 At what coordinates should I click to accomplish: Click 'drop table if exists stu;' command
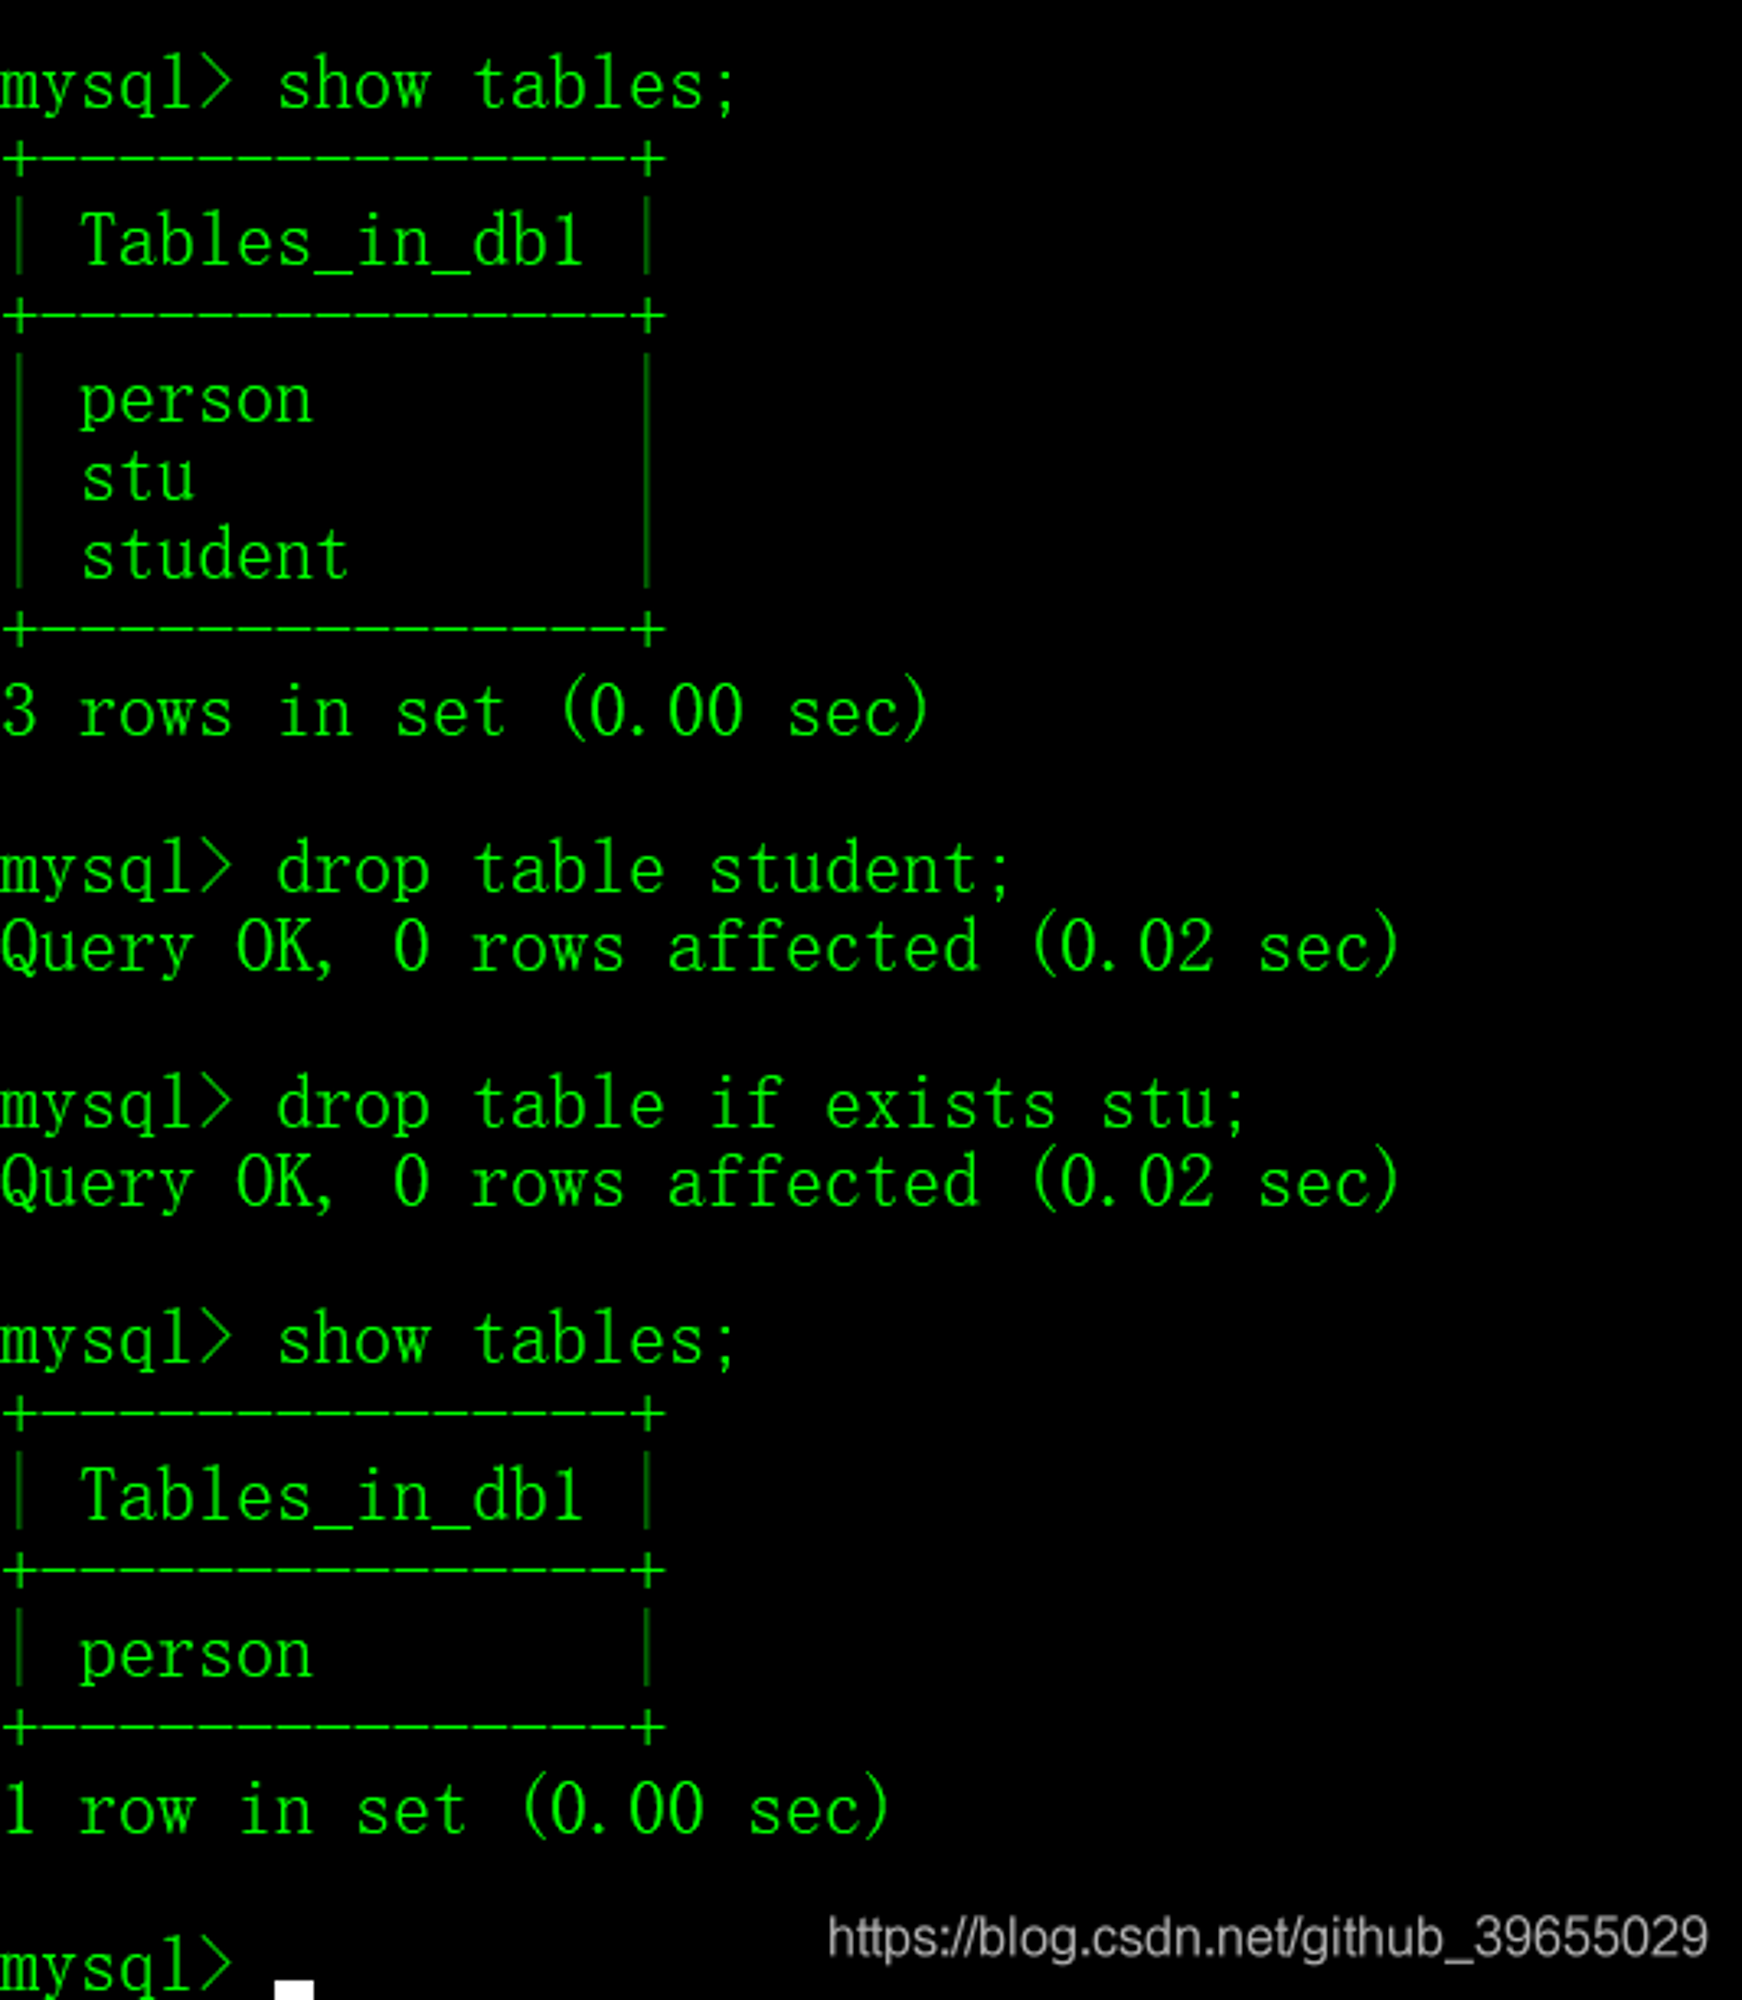pyautogui.click(x=762, y=1106)
